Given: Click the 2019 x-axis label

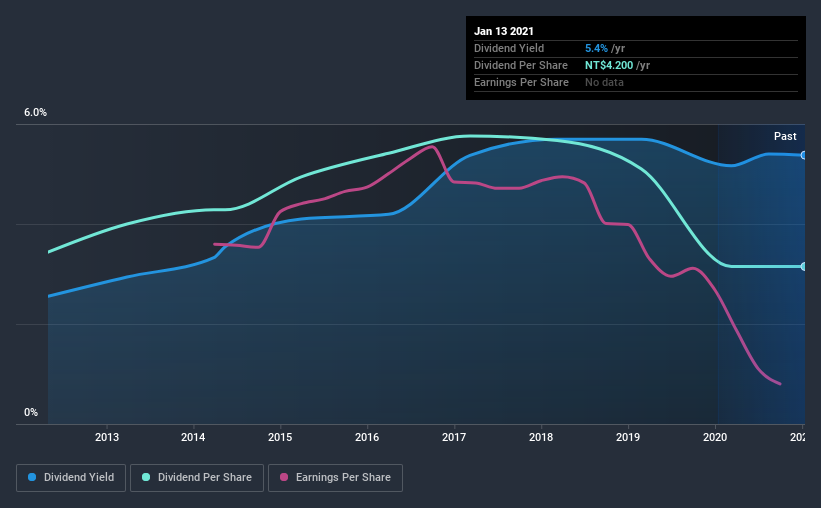Looking at the screenshot, I should coord(628,437).
